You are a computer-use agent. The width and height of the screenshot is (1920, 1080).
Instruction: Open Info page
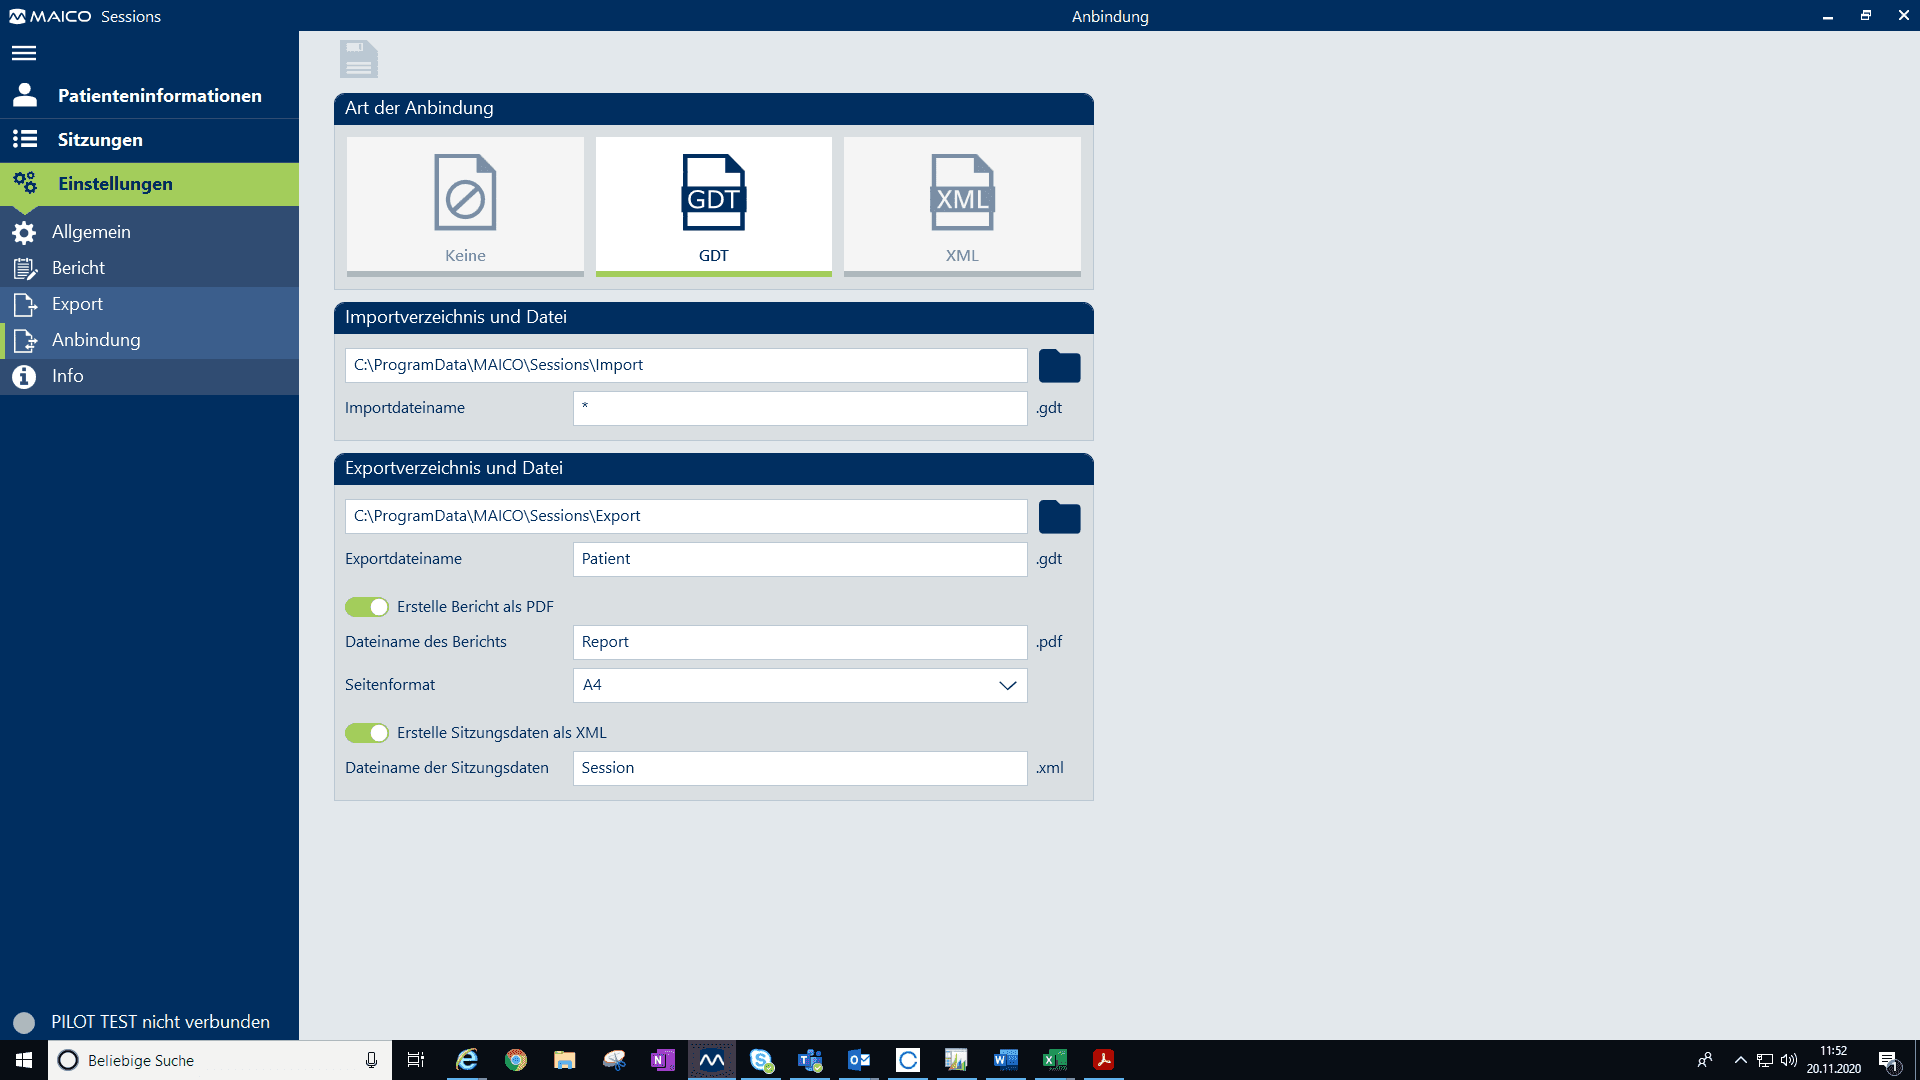[x=67, y=376]
